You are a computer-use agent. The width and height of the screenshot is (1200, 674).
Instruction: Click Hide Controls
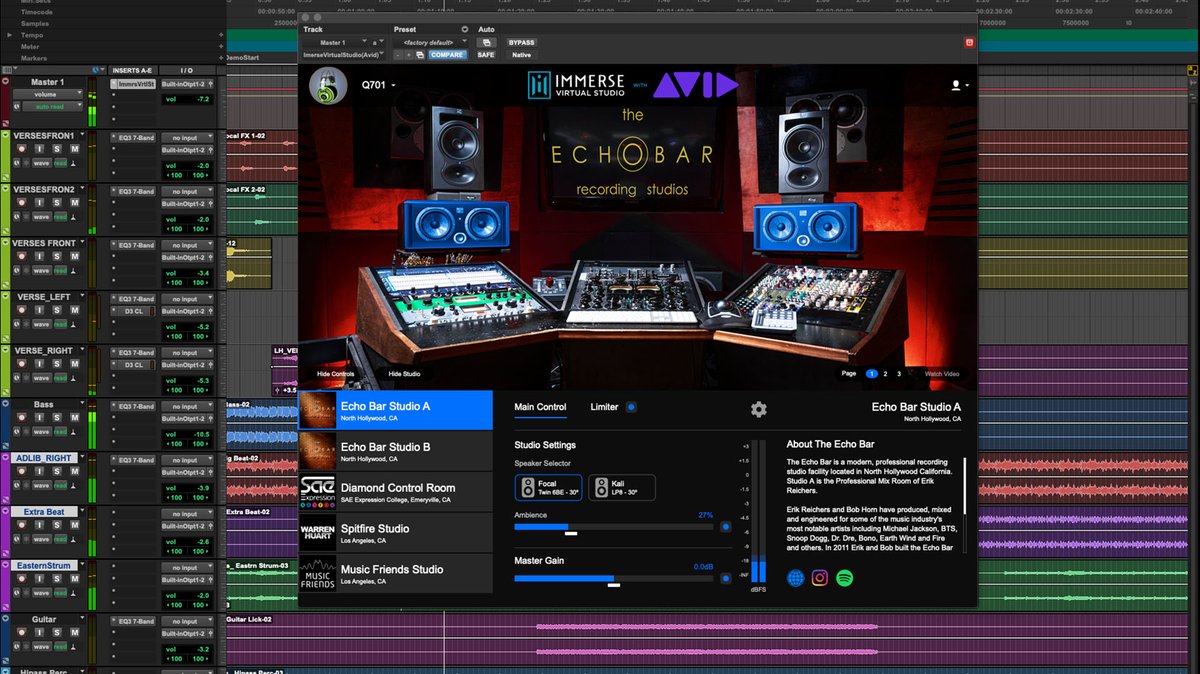pos(336,374)
